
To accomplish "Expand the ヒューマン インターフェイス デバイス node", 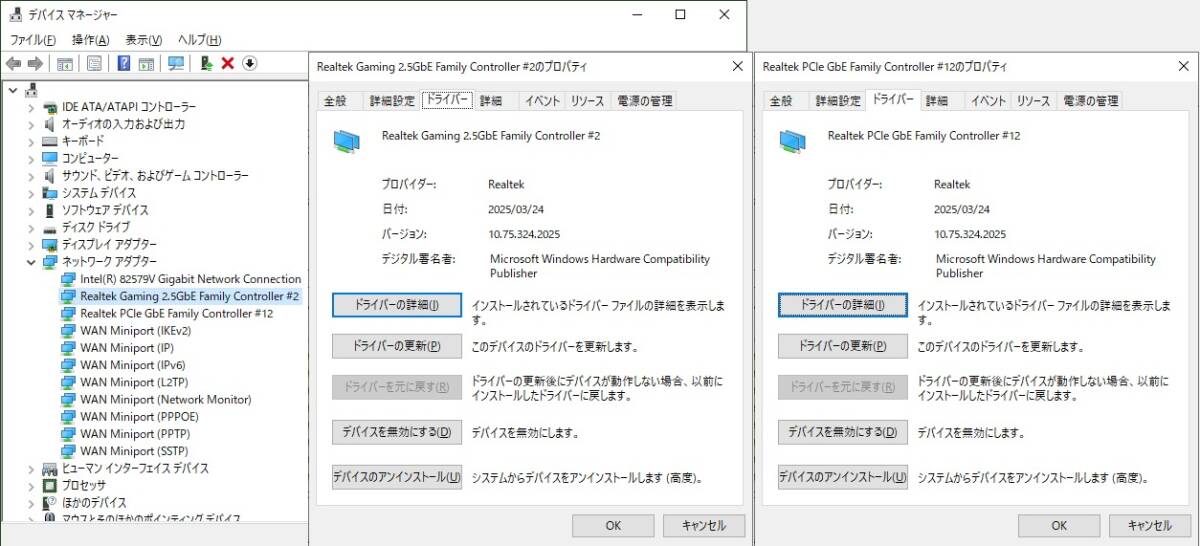I will coord(31,468).
